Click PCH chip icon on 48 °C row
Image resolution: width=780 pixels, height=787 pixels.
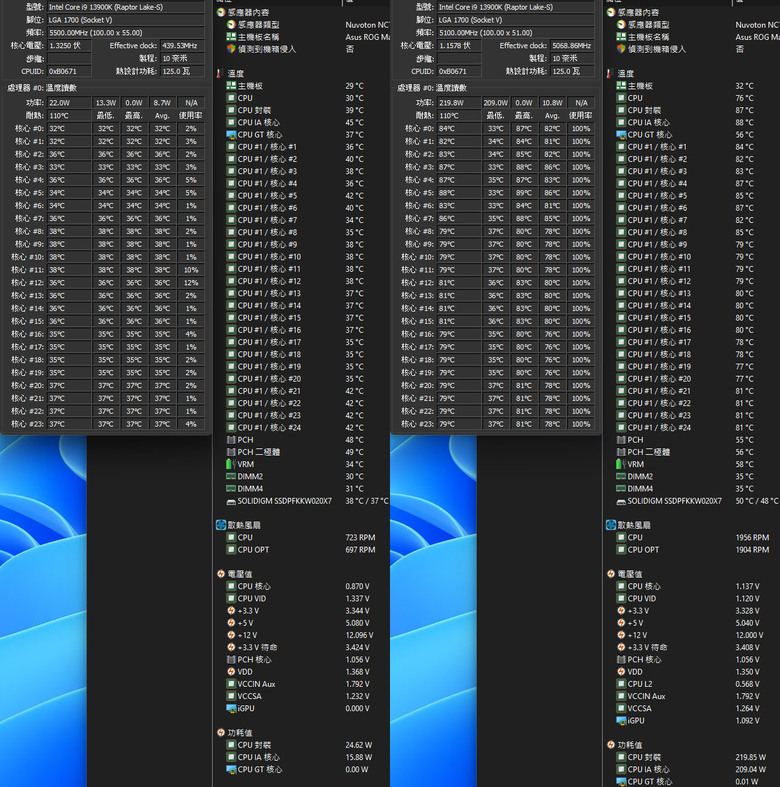click(231, 440)
